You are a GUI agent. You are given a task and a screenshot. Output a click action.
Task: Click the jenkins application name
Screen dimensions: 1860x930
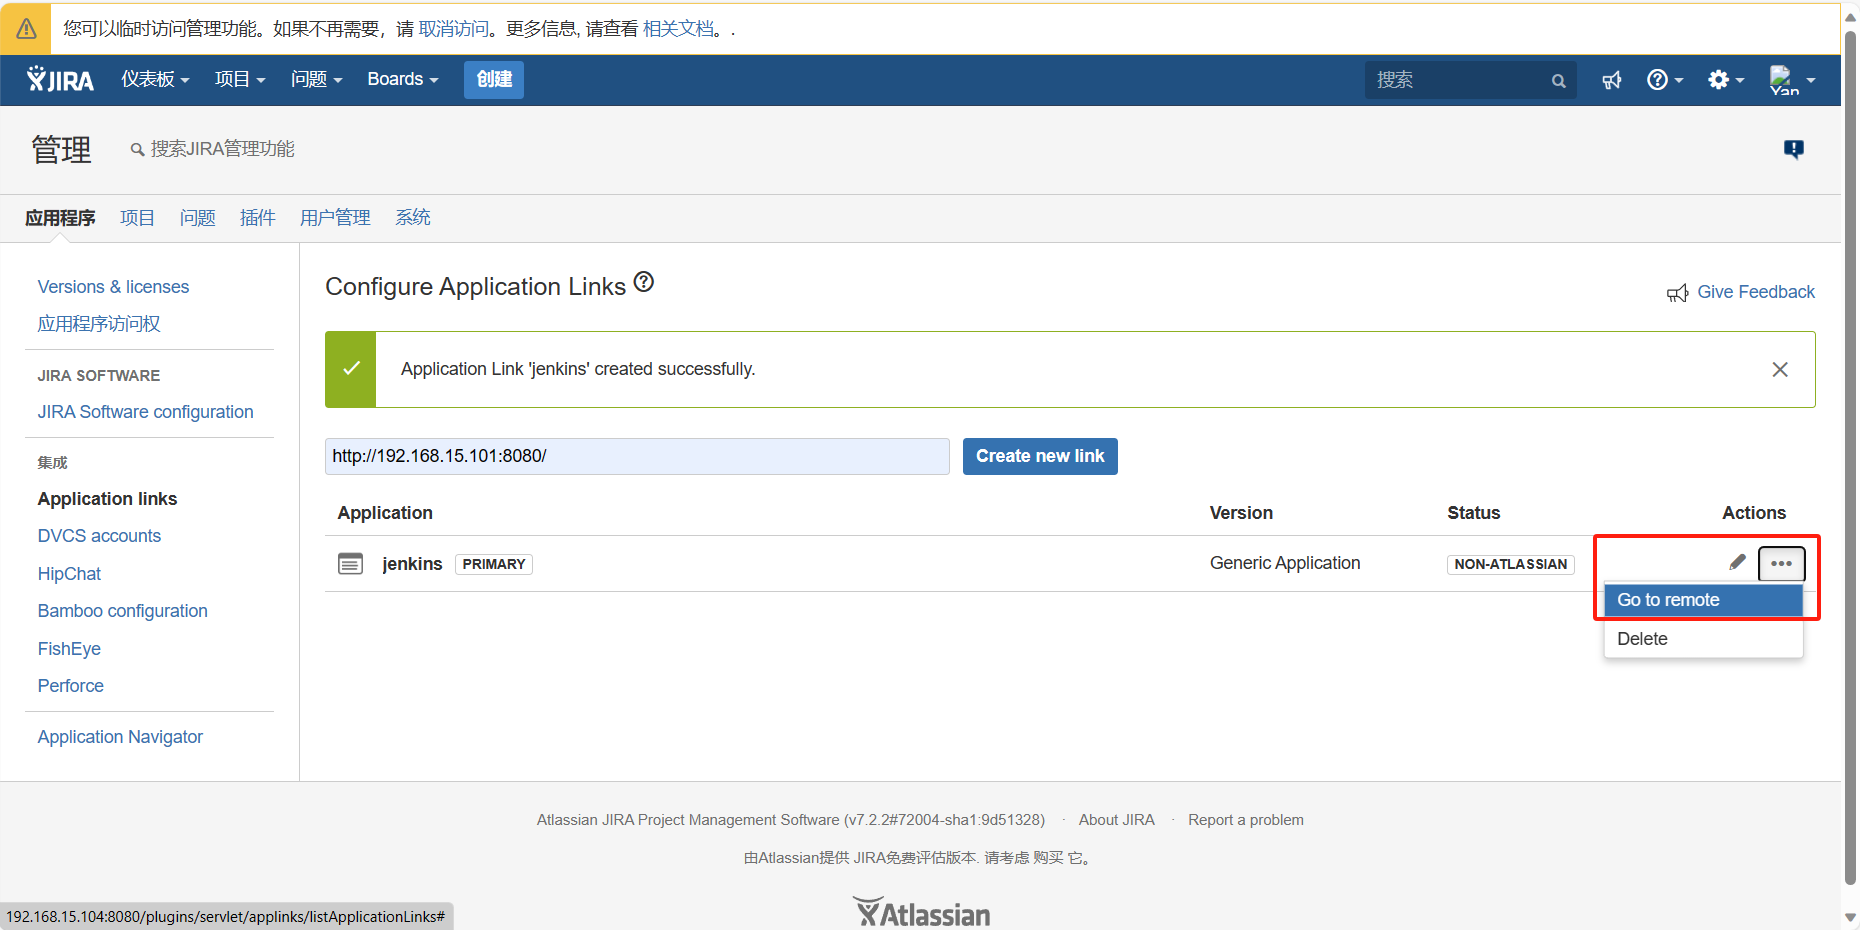pos(412,564)
